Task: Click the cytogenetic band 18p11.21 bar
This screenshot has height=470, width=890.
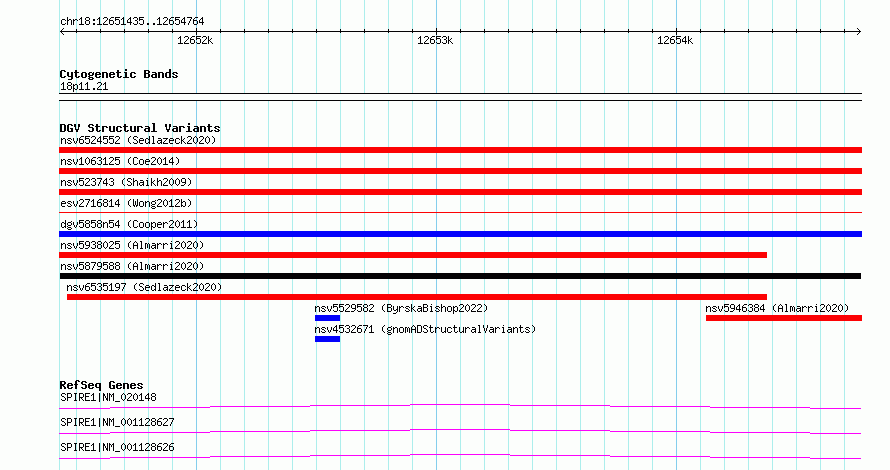Action: coord(460,97)
